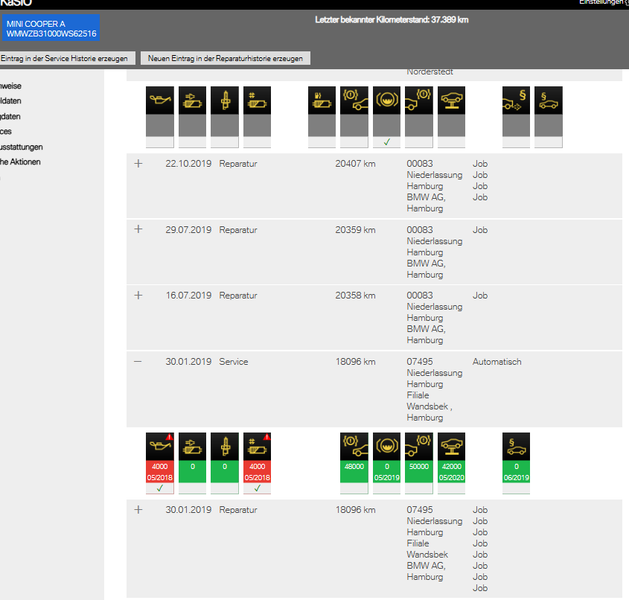Tick the checkbox under Norderstedt vehicle check icon
Screen dimensions: 629x600
[451, 142]
